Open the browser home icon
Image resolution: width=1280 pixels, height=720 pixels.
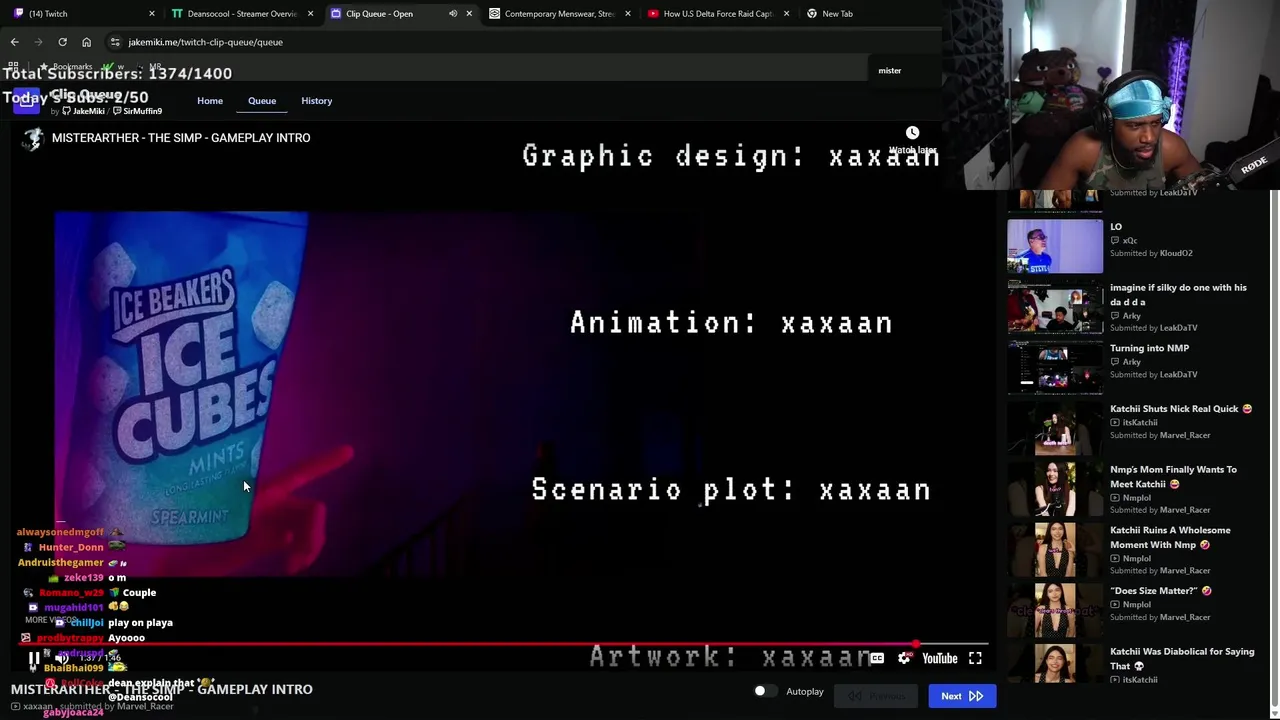(x=86, y=42)
